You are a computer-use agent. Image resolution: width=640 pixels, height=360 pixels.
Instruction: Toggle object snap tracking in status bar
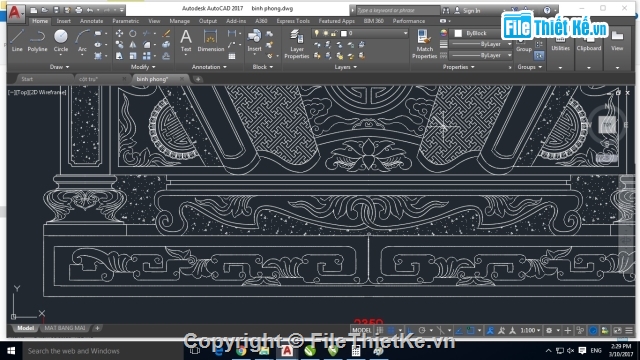coord(459,330)
